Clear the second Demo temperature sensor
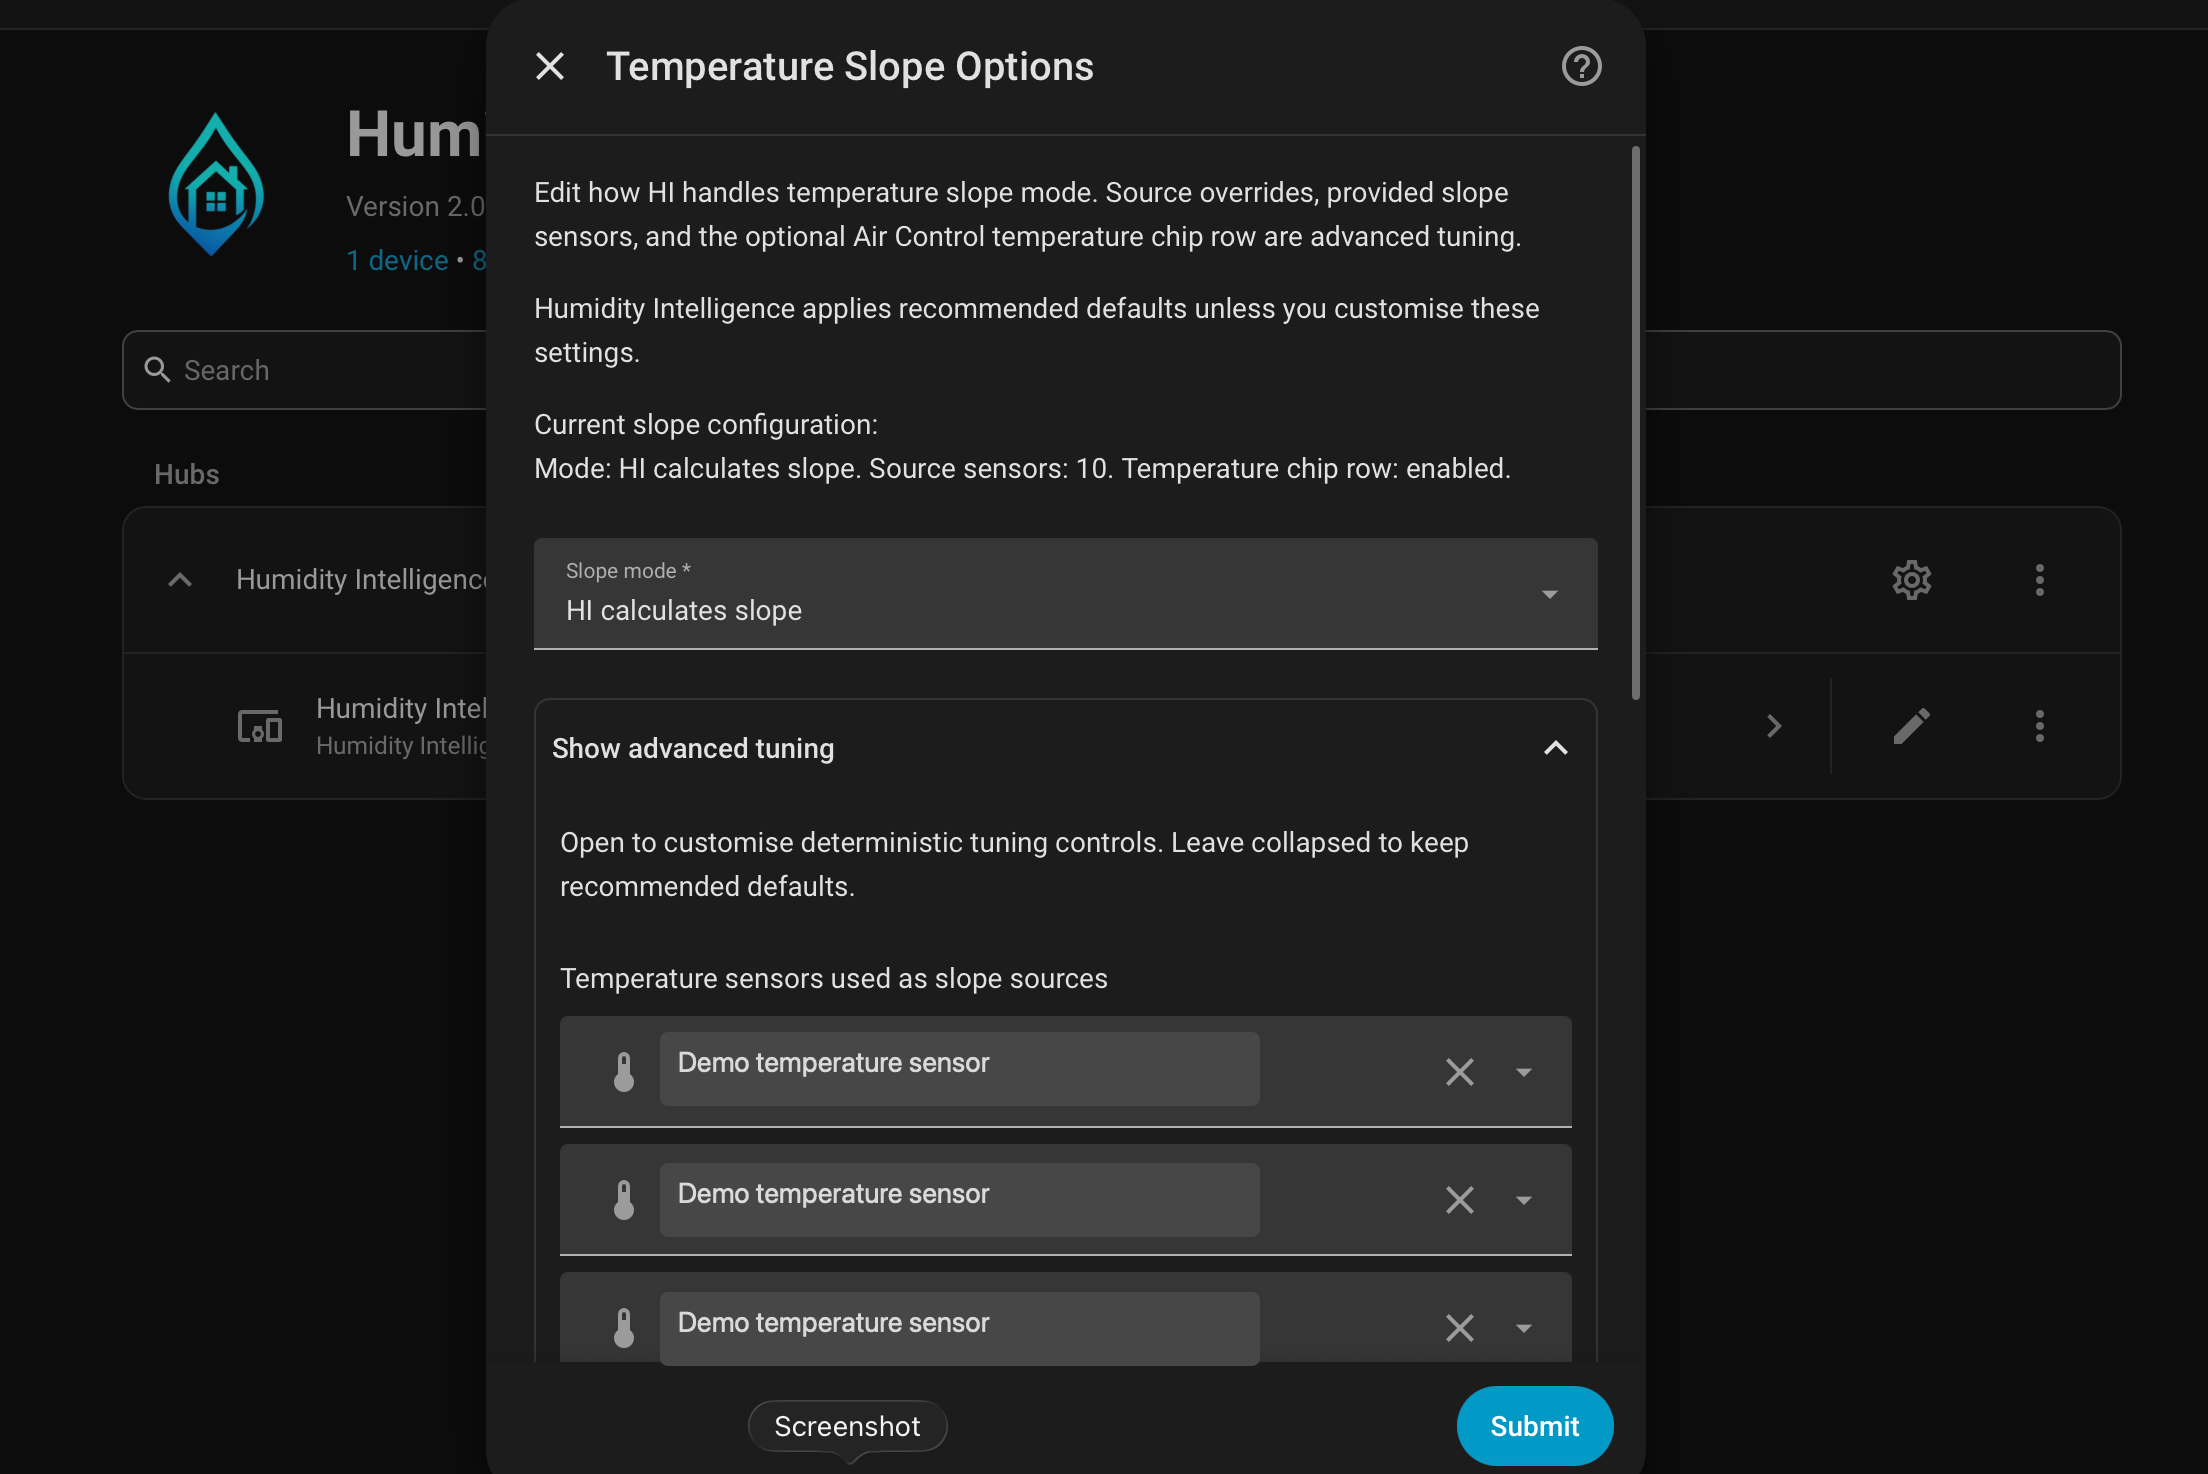Viewport: 2208px width, 1474px height. (1459, 1200)
